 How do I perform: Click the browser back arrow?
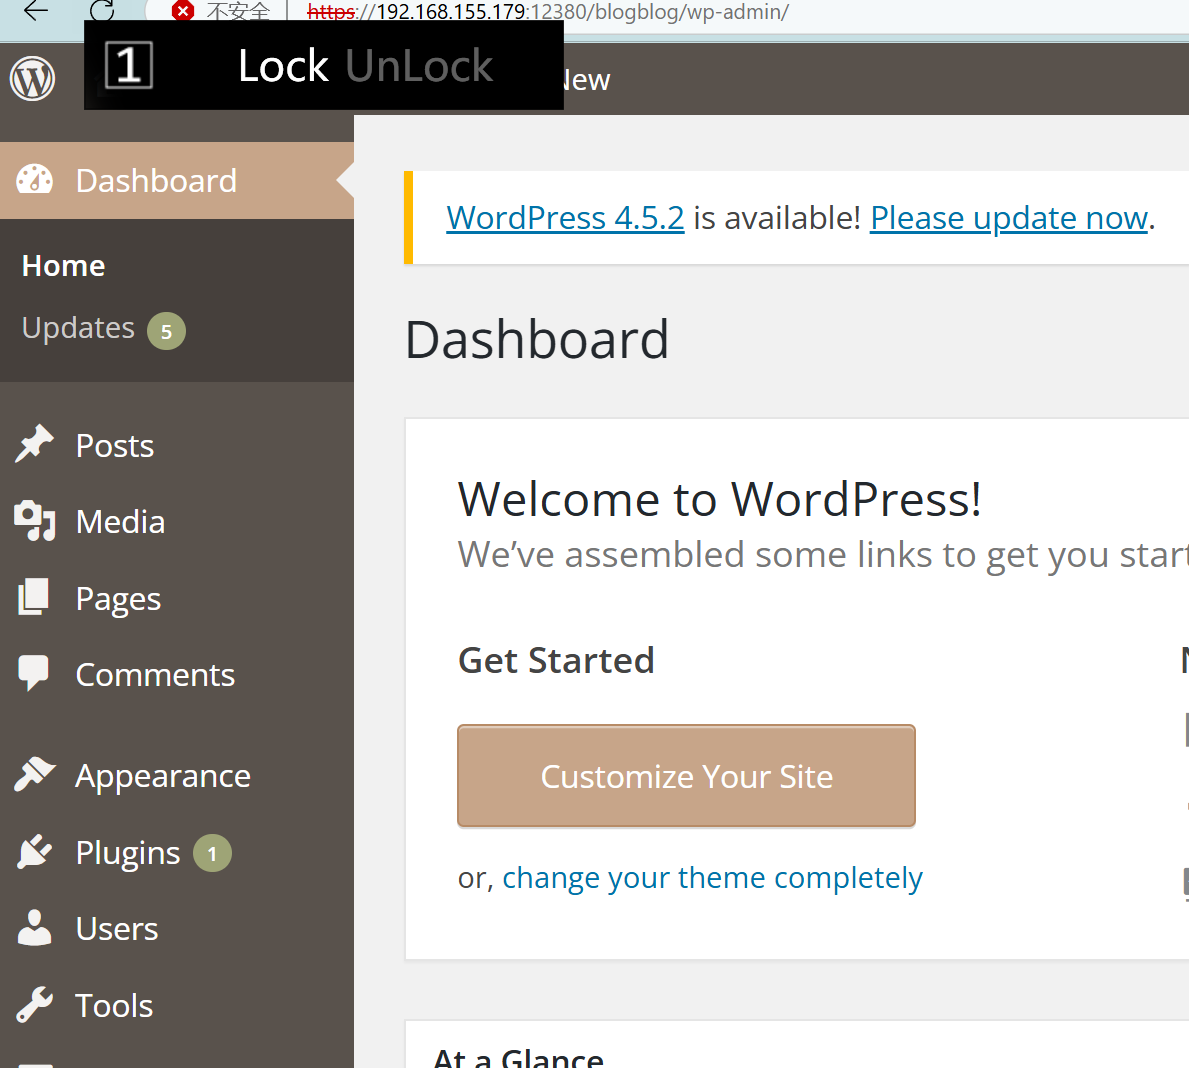(x=36, y=11)
